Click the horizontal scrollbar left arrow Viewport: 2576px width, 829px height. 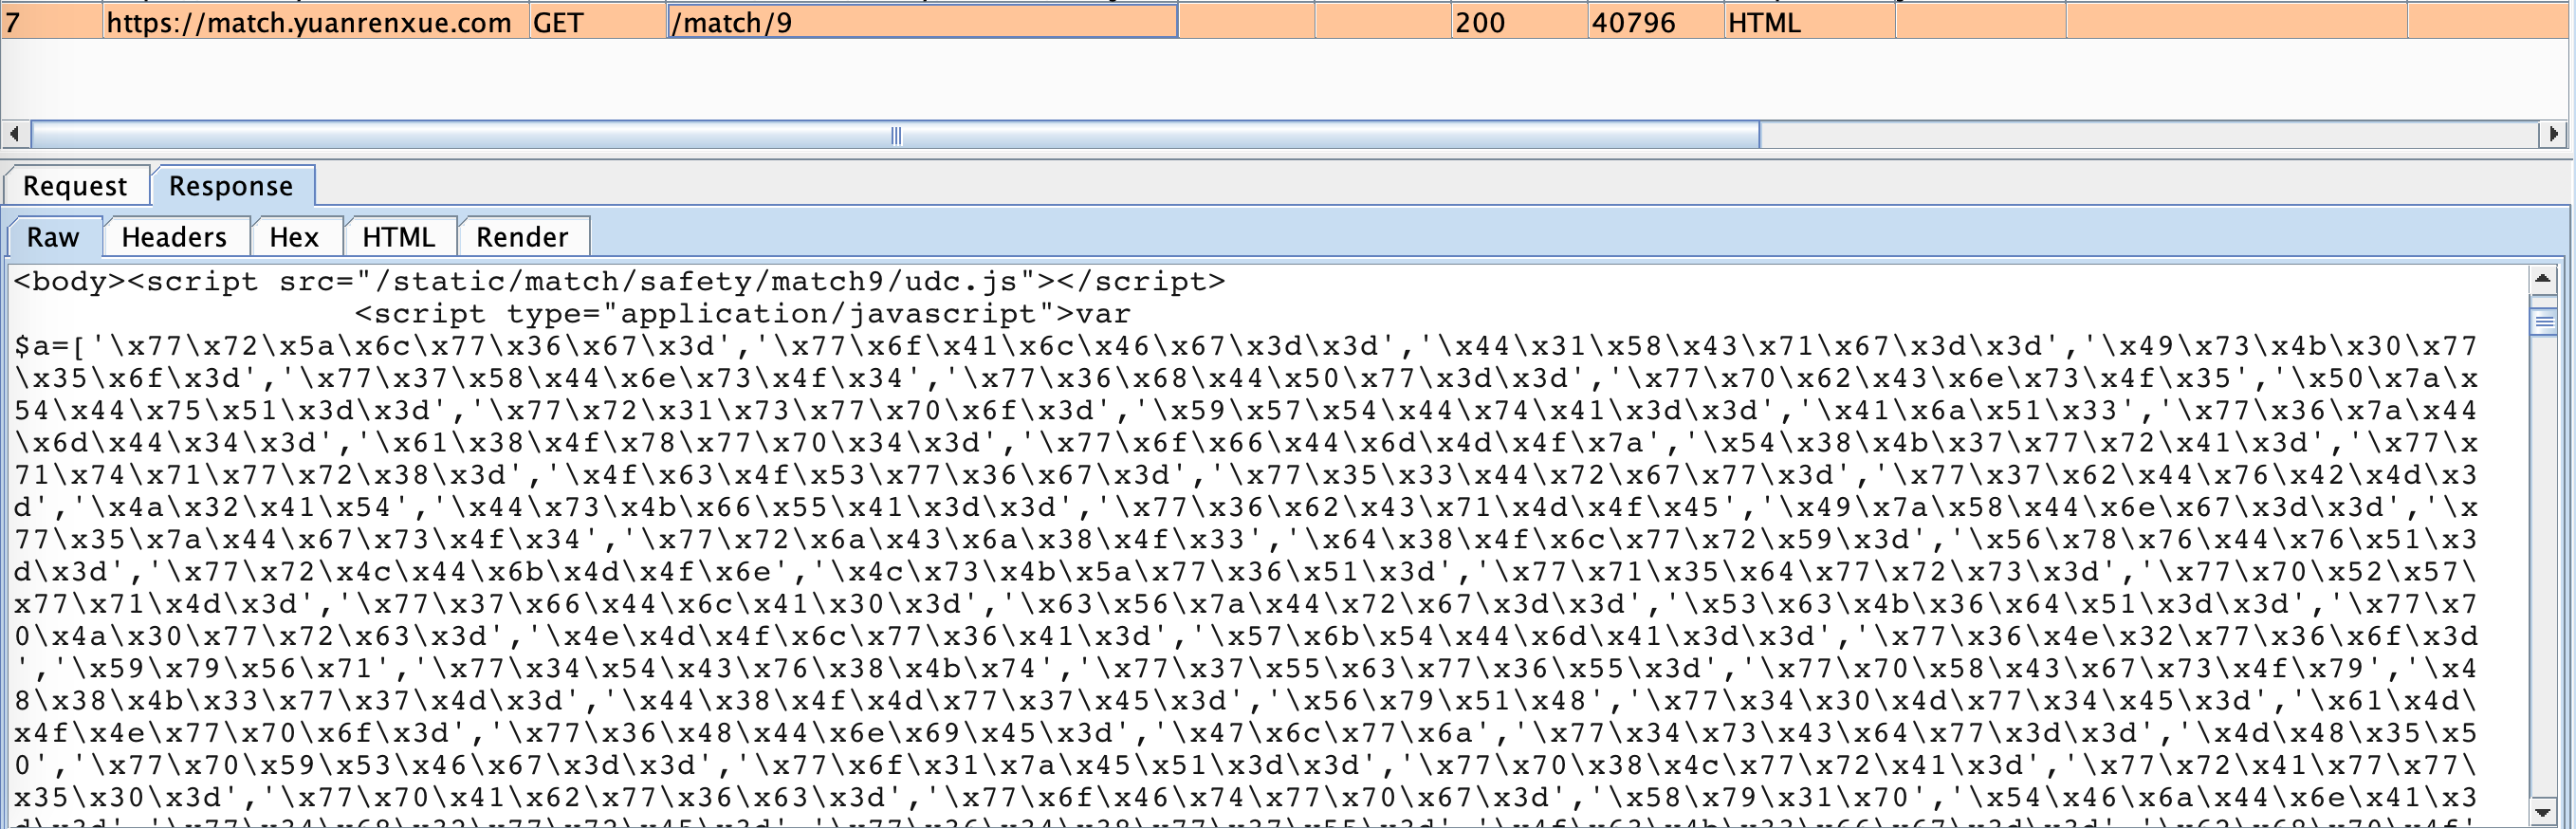coord(15,134)
